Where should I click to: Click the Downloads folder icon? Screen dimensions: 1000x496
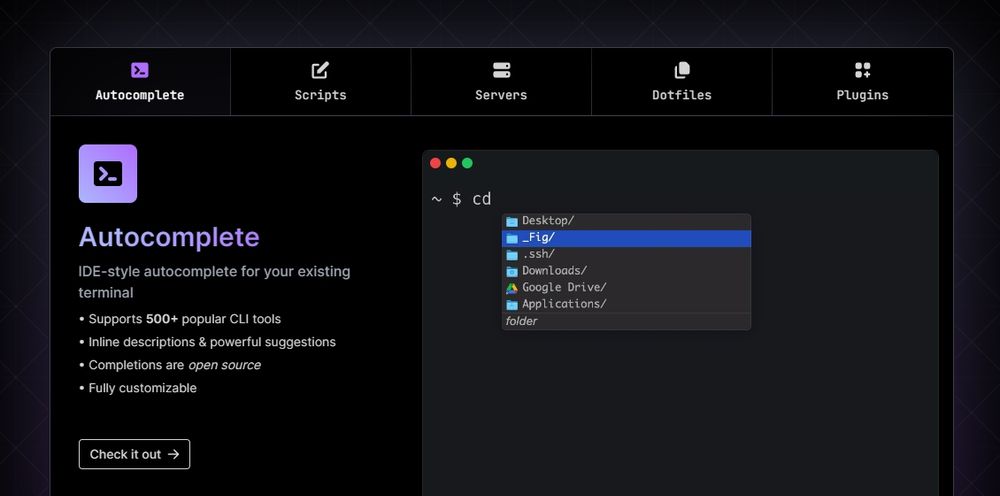click(511, 272)
